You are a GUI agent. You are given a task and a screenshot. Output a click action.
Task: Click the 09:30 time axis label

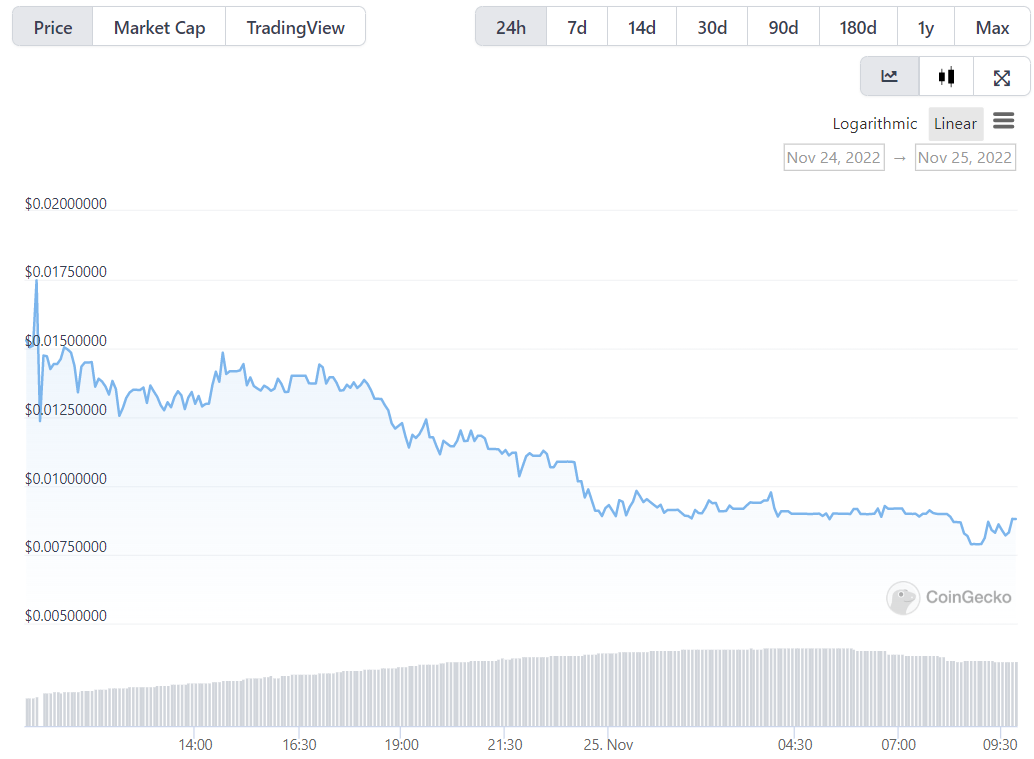(x=1000, y=744)
